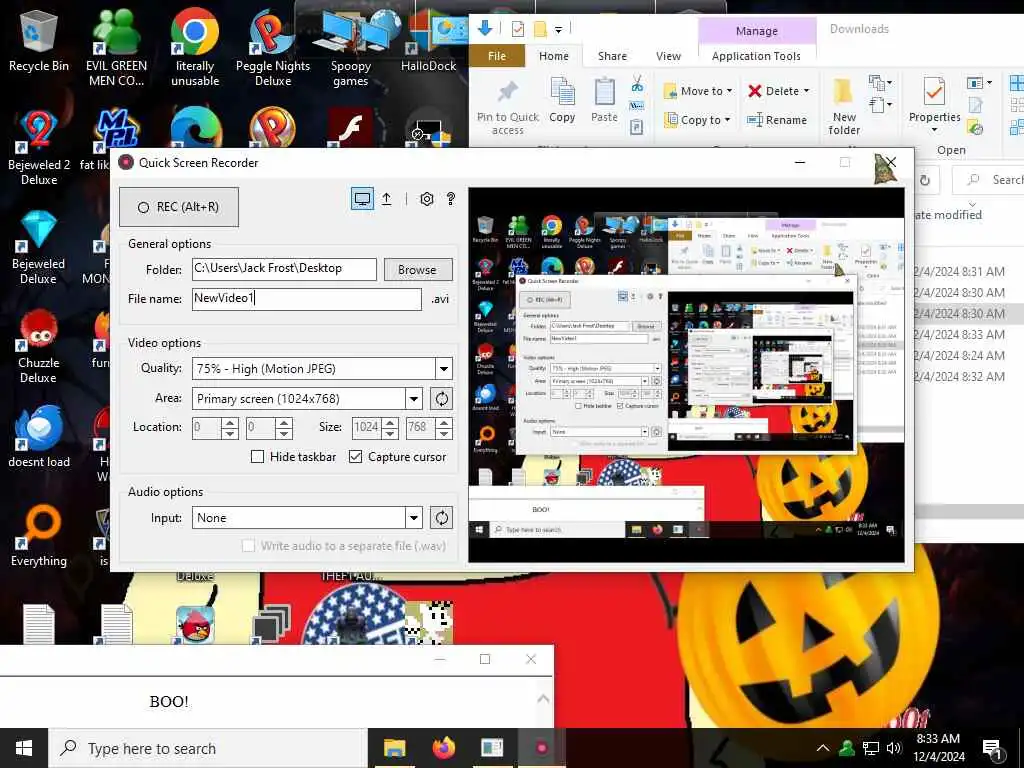Create a New folder in Explorer
Image resolution: width=1024 pixels, height=768 pixels.
844,106
